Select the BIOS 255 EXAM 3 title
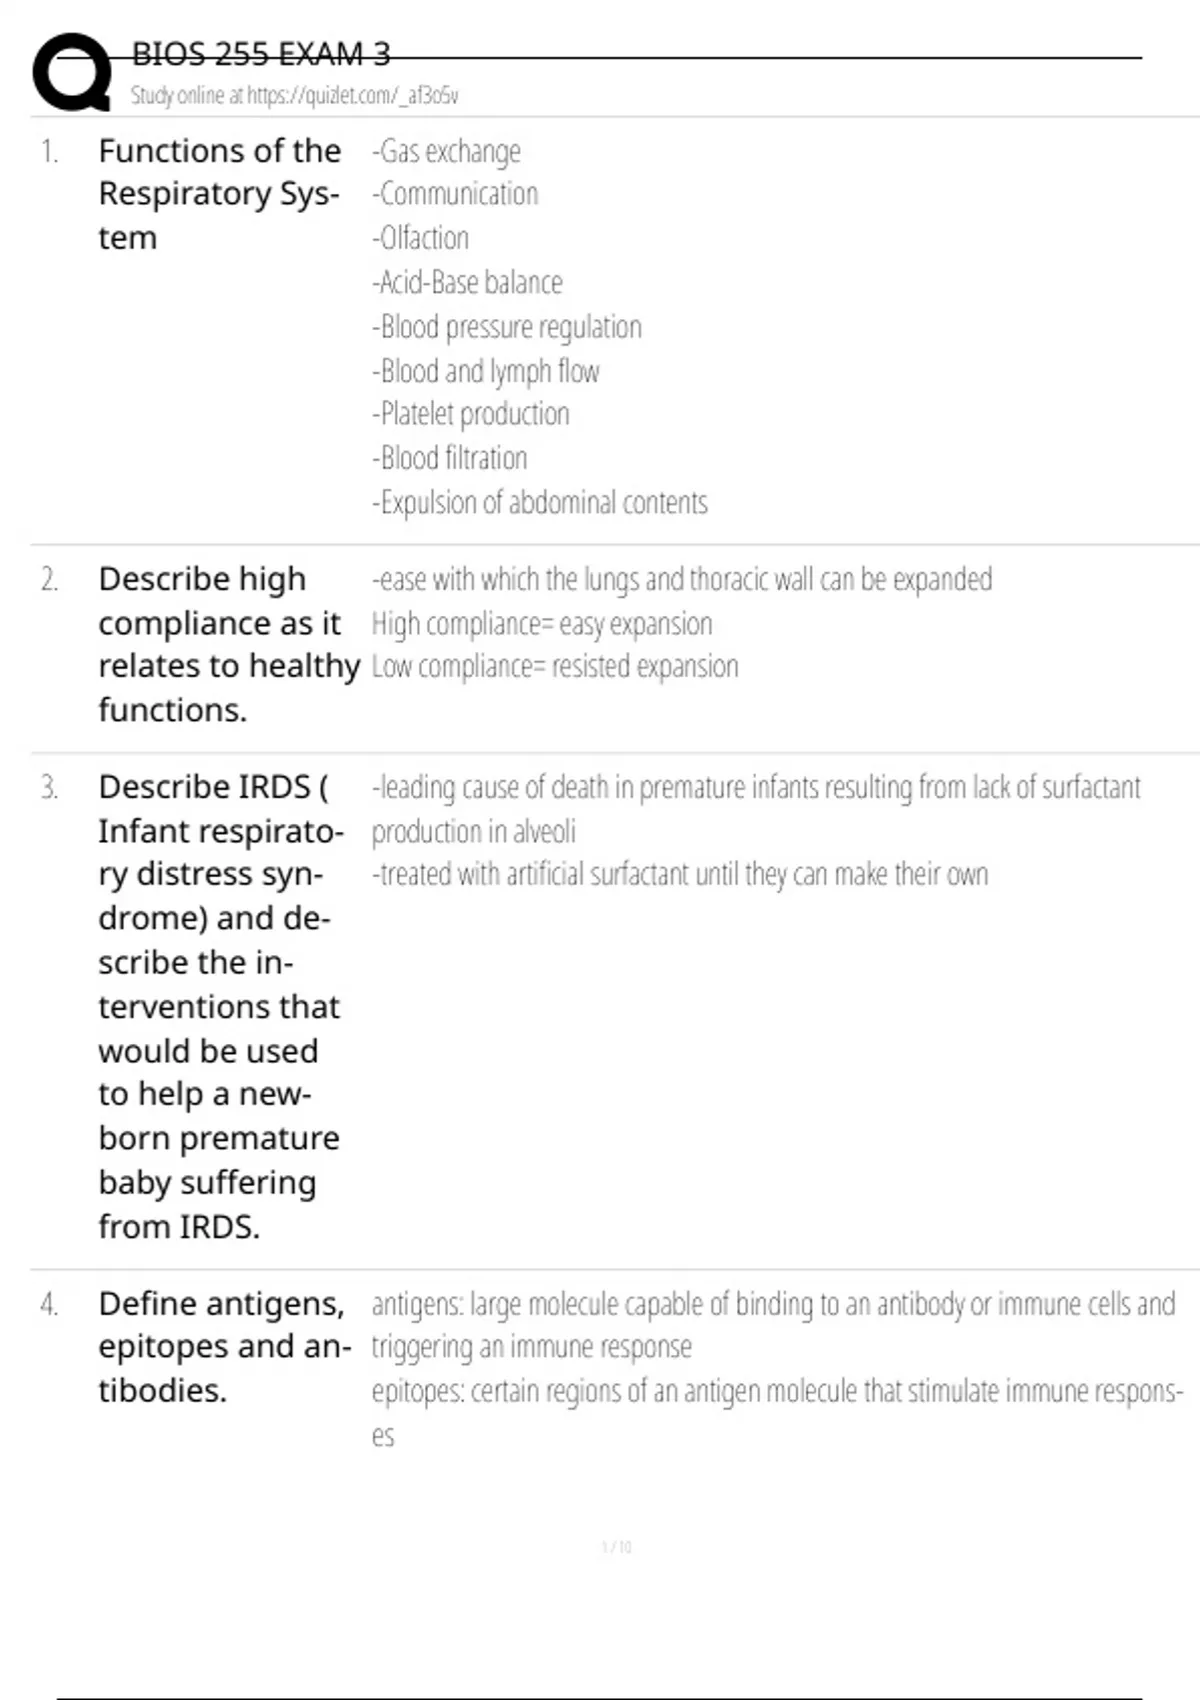Screen dimensions: 1200x1700 [x=261, y=54]
